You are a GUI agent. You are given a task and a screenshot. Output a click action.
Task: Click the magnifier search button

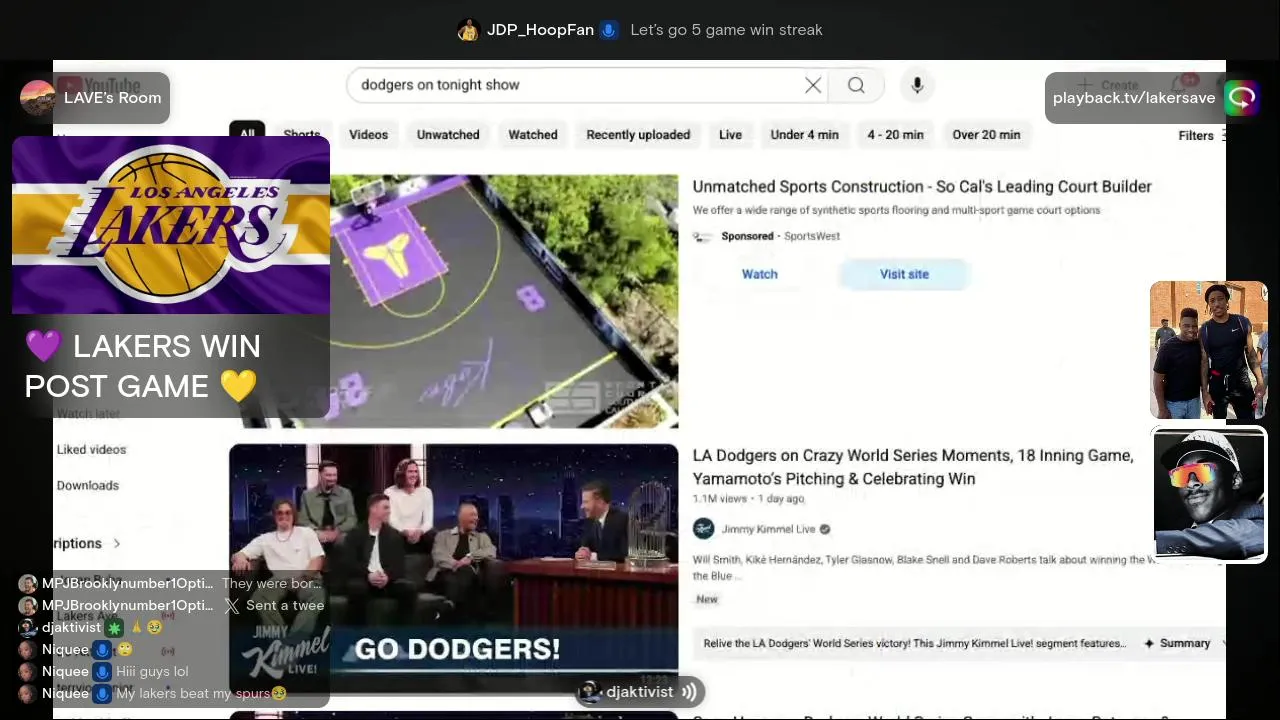[x=856, y=85]
